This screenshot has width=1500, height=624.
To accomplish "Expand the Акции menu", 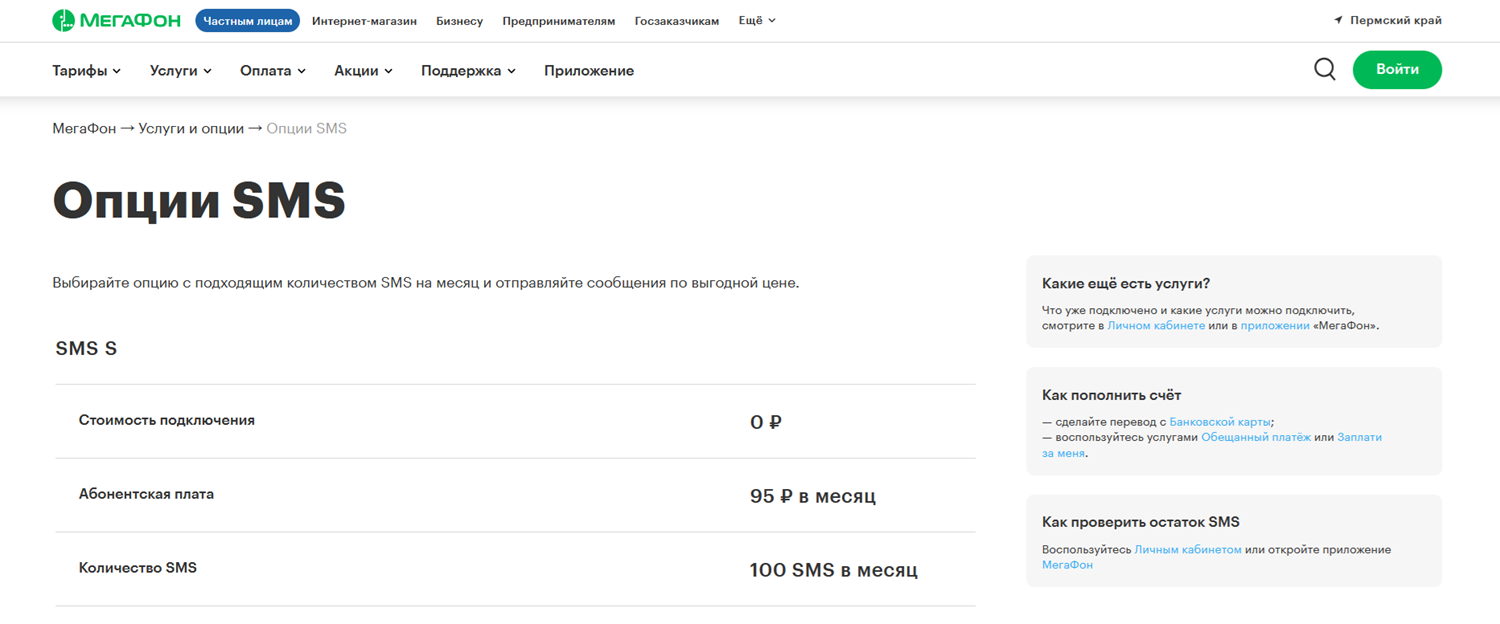I will [x=364, y=71].
